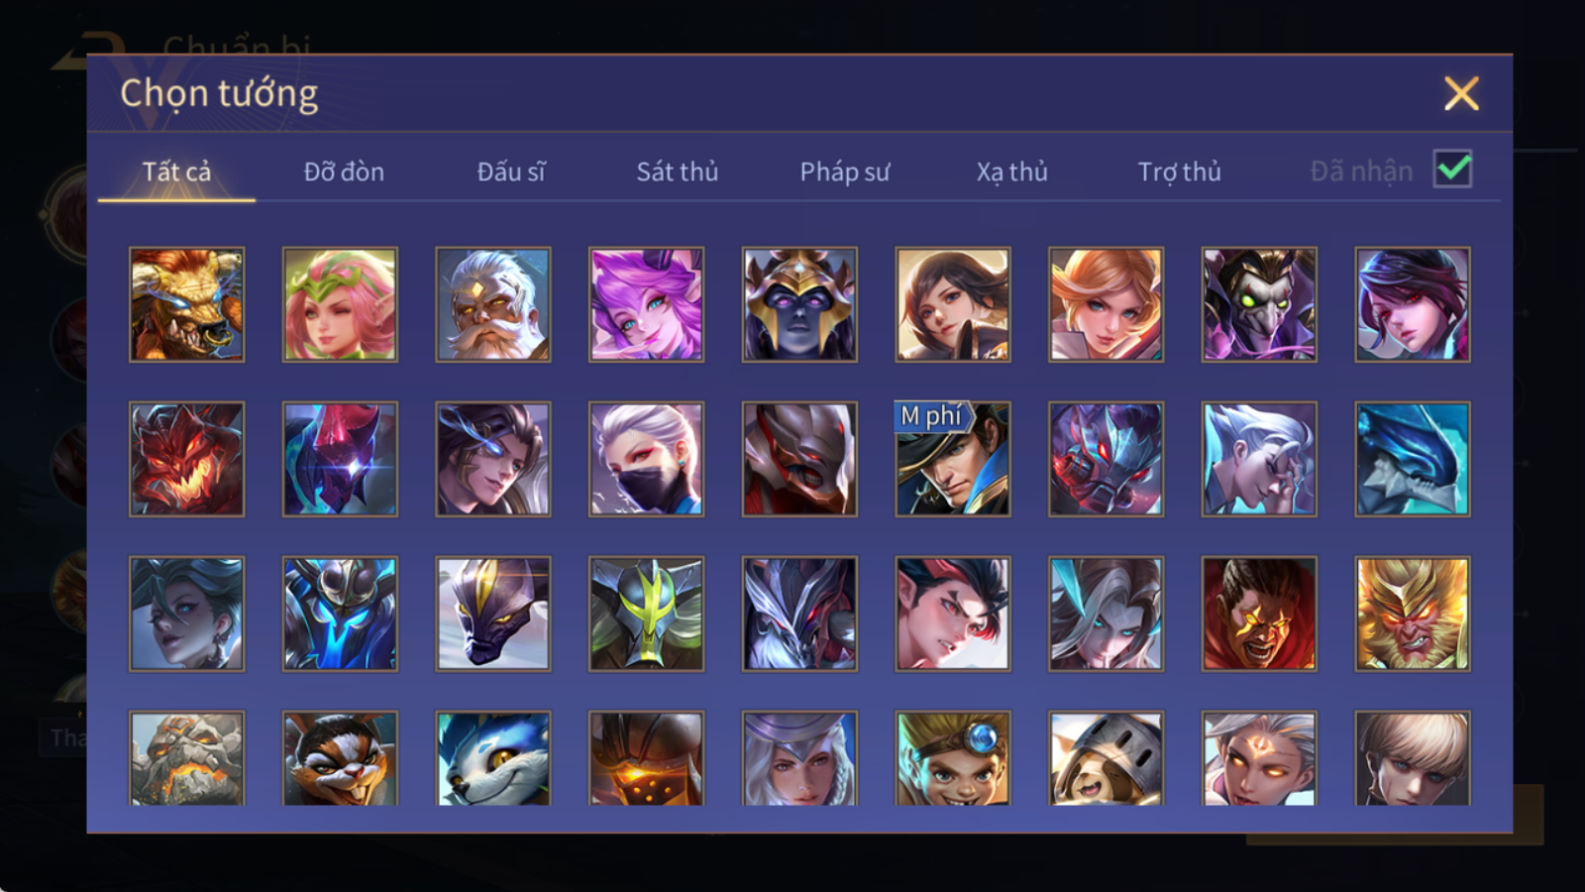Switch to the 'Trợ thủ' tab
The image size is (1585, 892).
pos(1179,172)
